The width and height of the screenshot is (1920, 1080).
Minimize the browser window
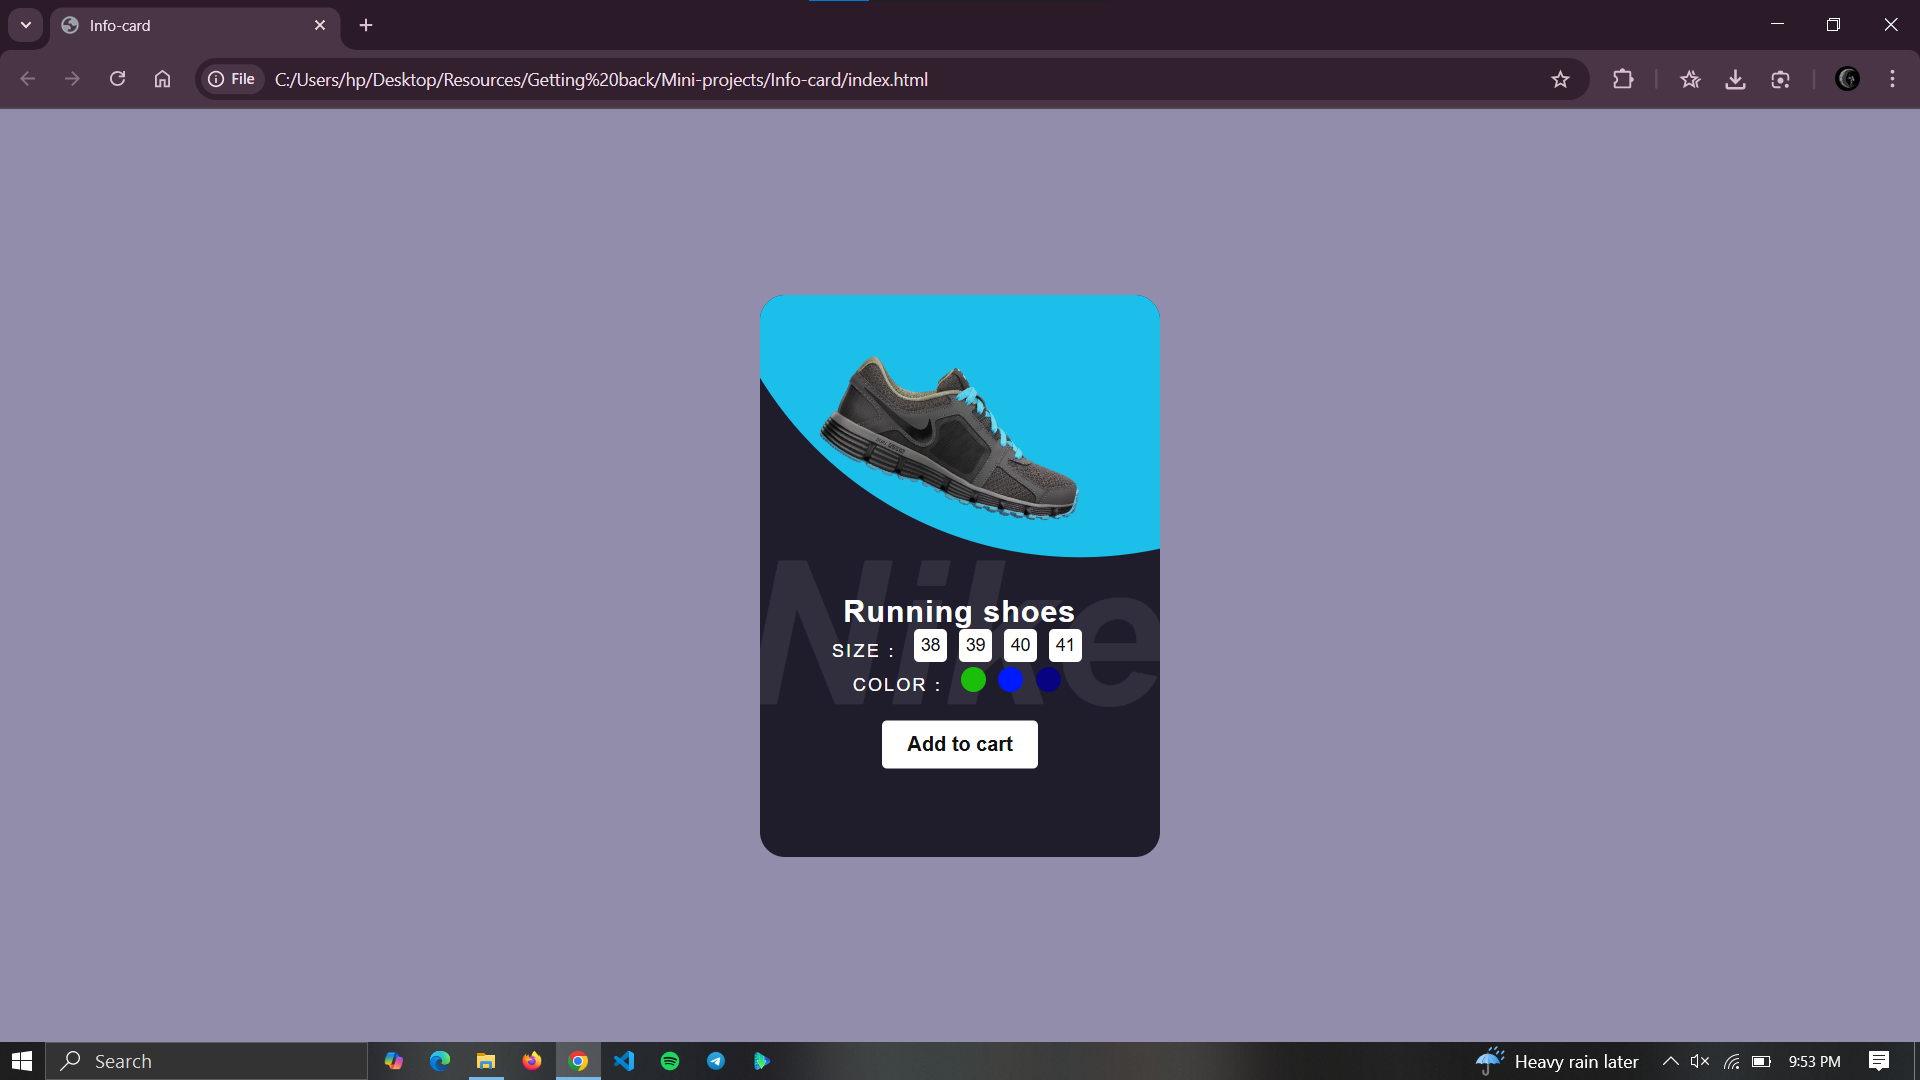[1777, 25]
